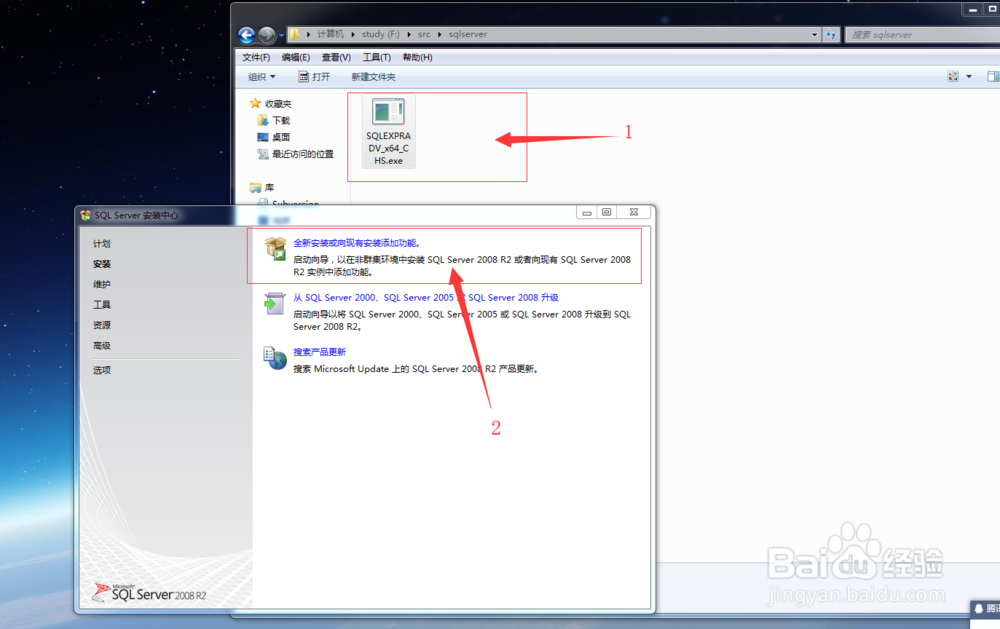Click the change view icon in Explorer
The width and height of the screenshot is (1000, 629).
953,77
